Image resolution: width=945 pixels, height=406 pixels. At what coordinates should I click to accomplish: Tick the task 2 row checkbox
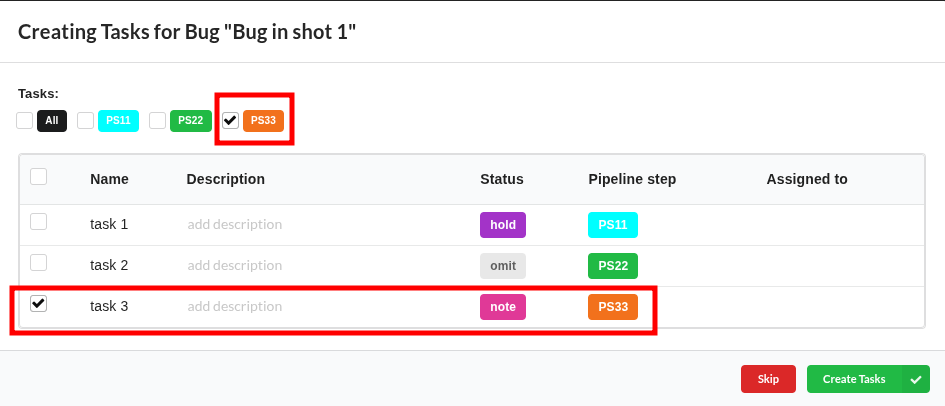[39, 263]
